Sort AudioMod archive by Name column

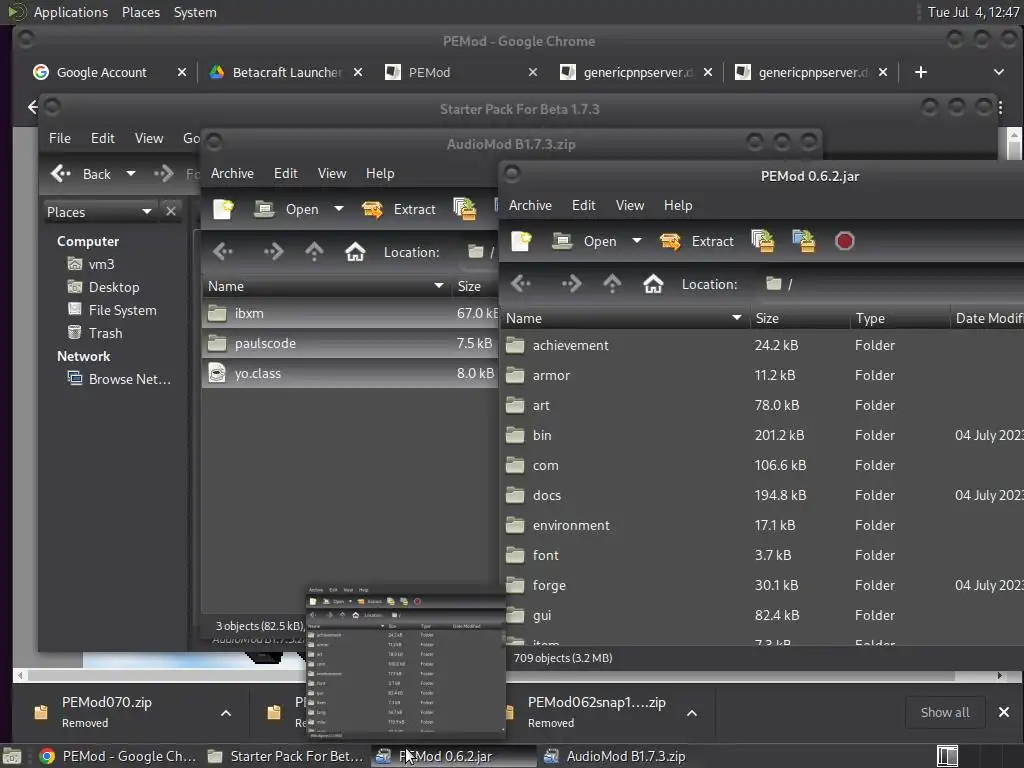(327, 286)
